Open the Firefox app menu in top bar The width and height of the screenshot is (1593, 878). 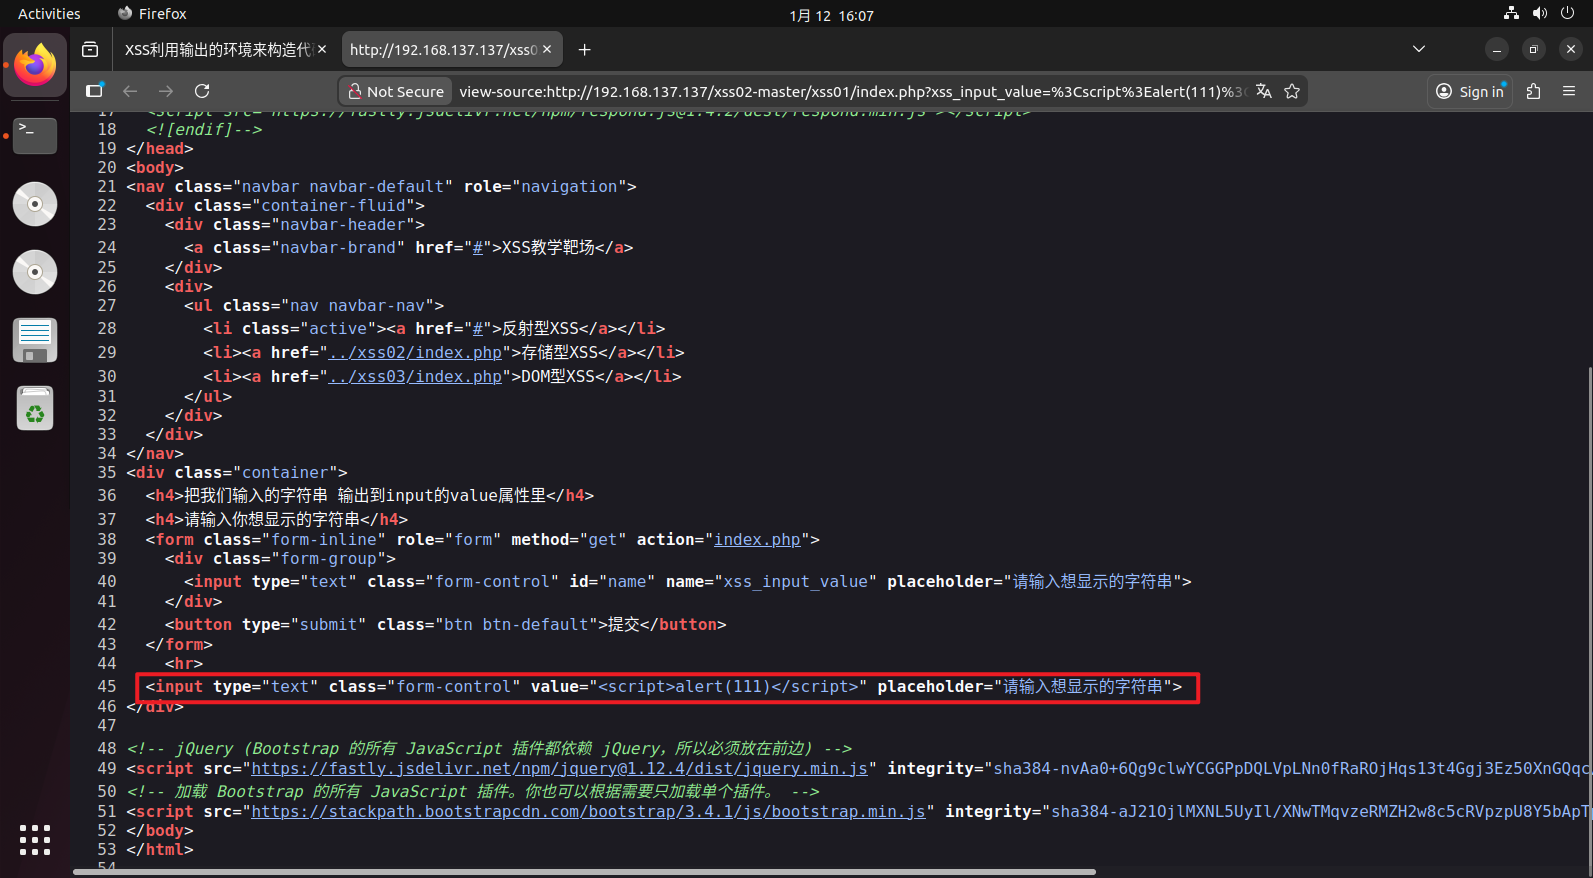click(x=152, y=14)
